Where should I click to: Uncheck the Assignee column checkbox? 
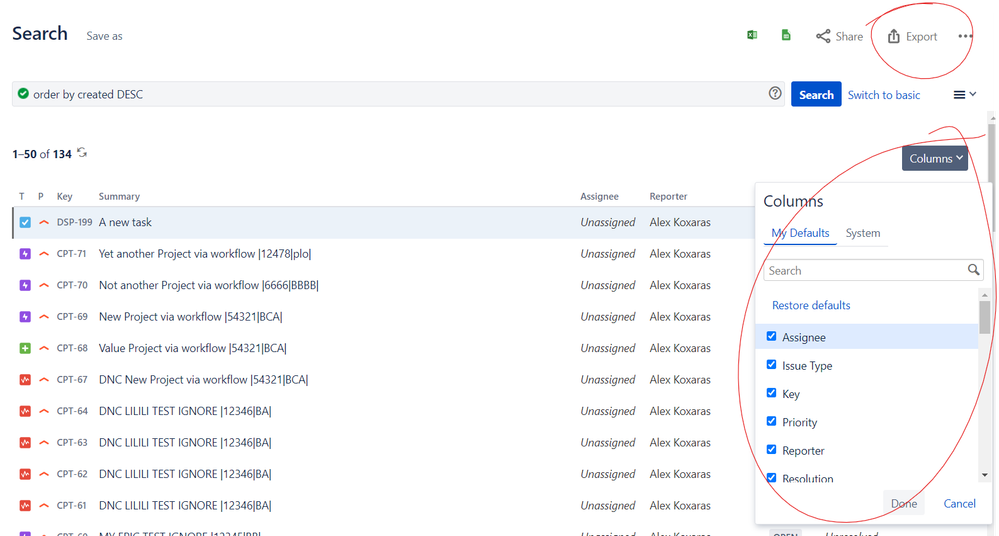coord(772,336)
